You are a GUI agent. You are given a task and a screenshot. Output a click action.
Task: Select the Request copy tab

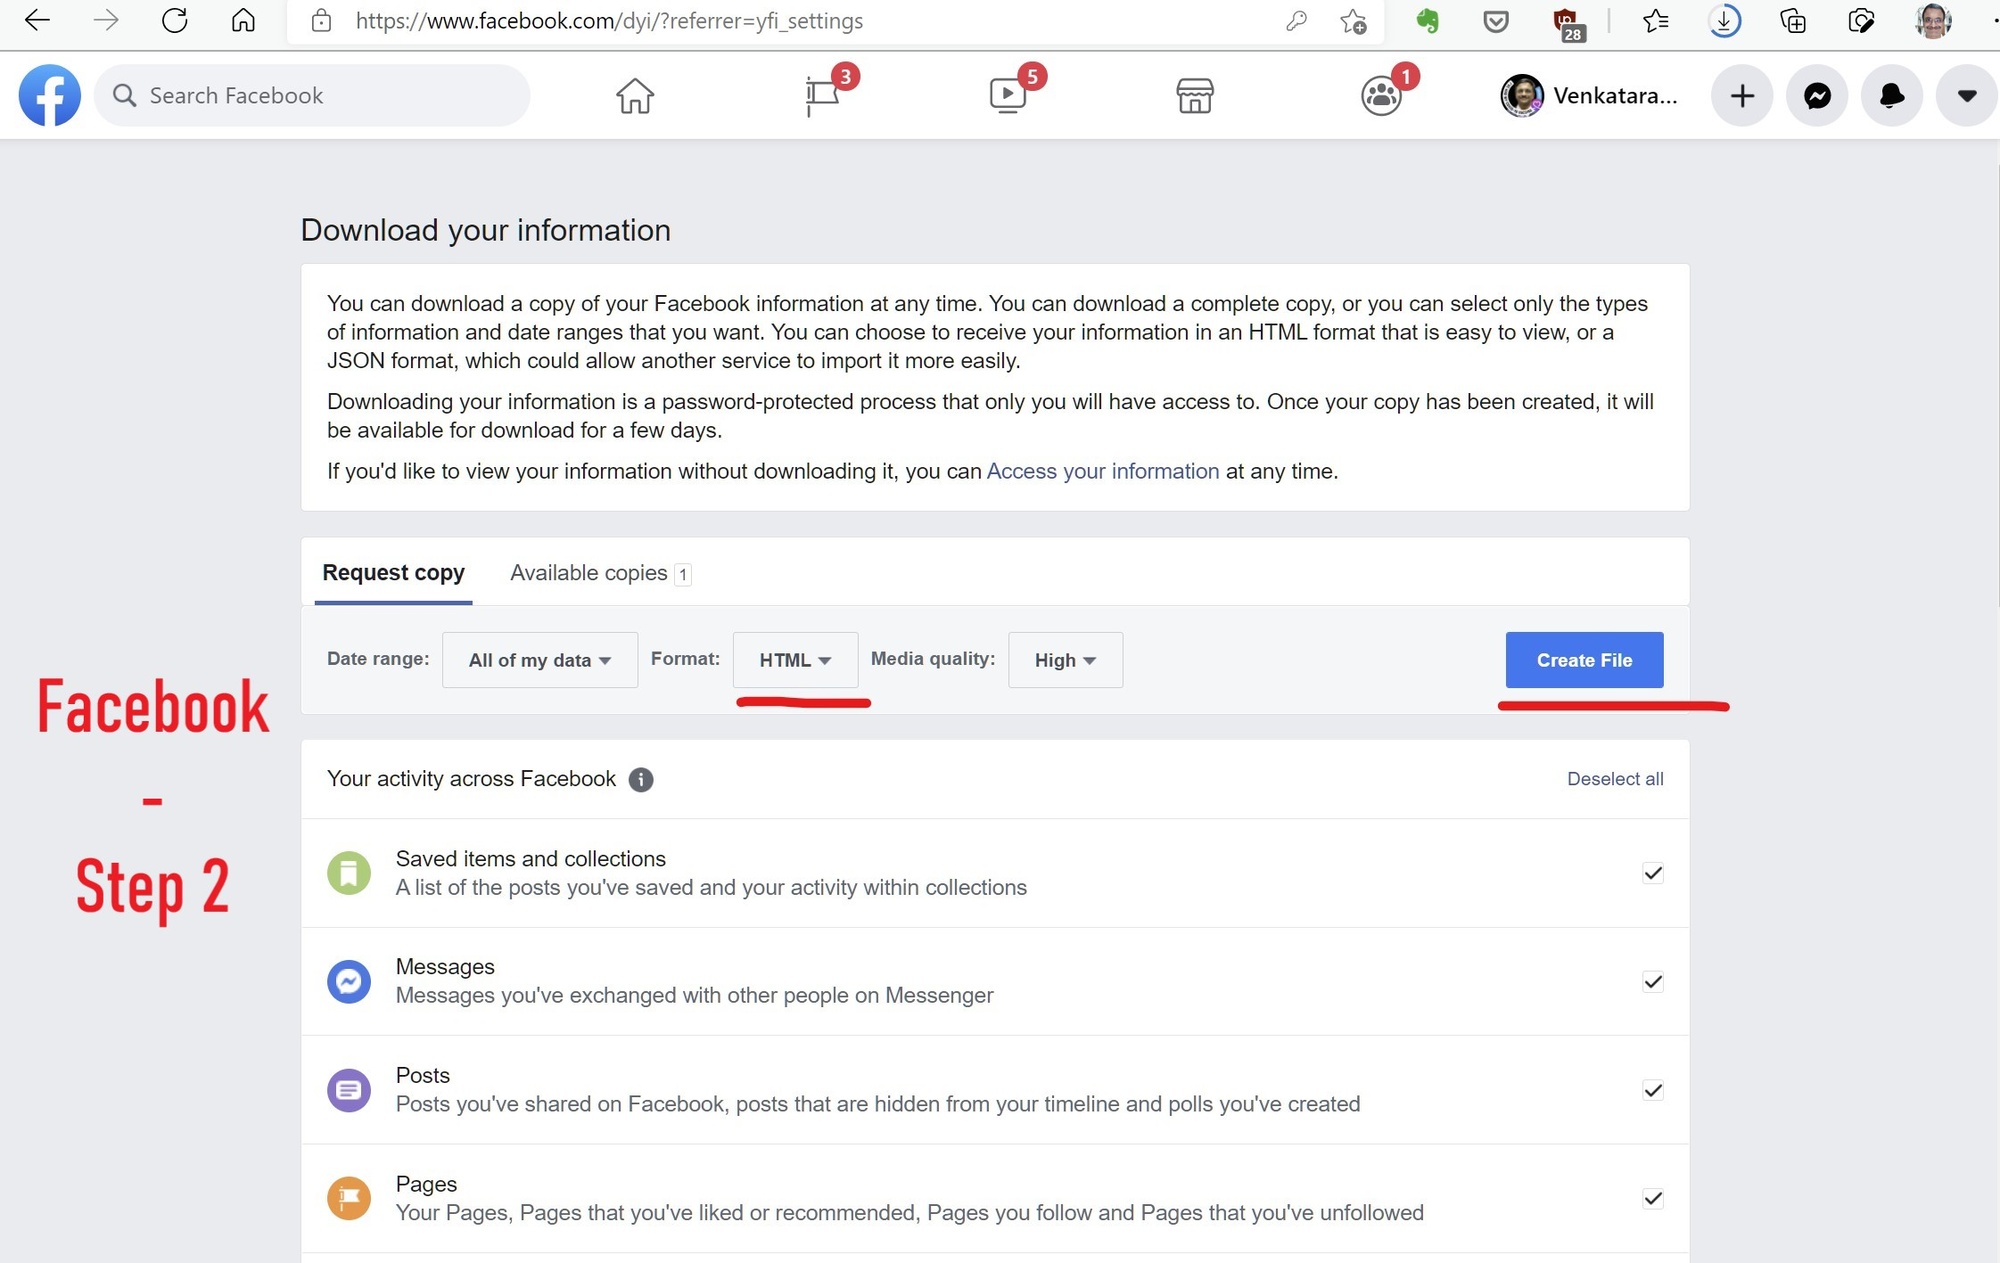coord(393,572)
